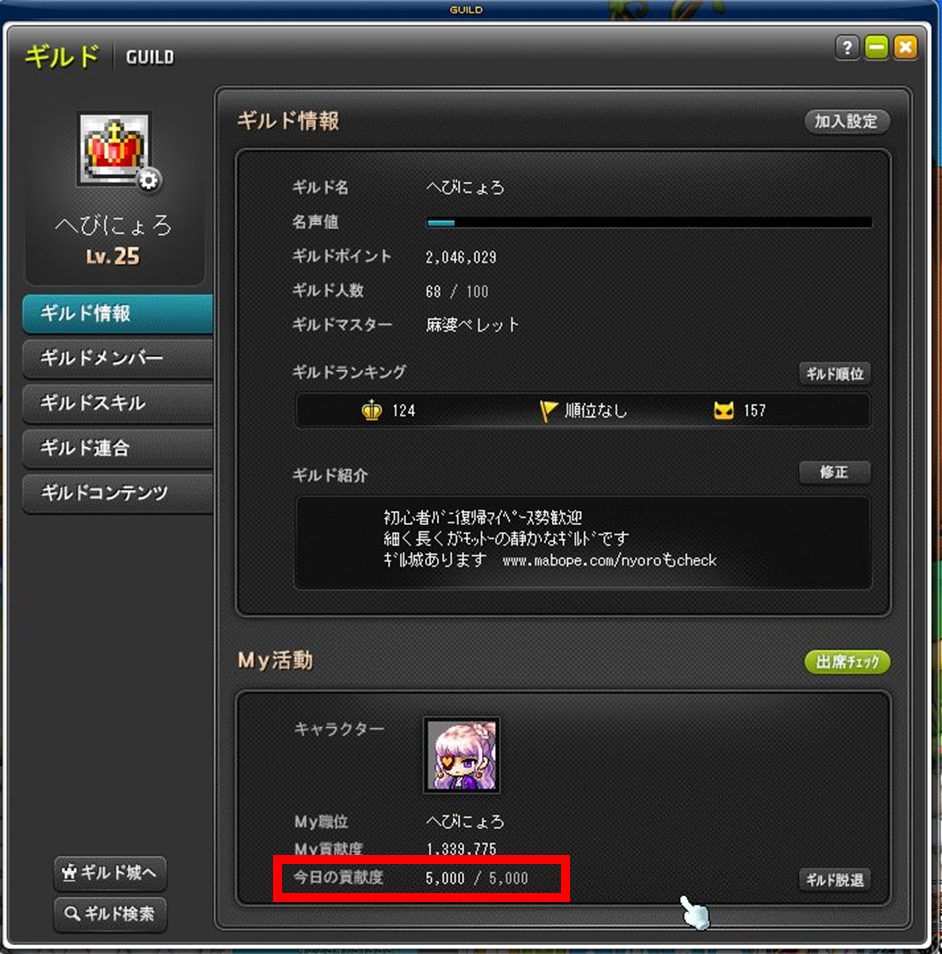Click the yellow cat-face ranking icon

click(723, 411)
